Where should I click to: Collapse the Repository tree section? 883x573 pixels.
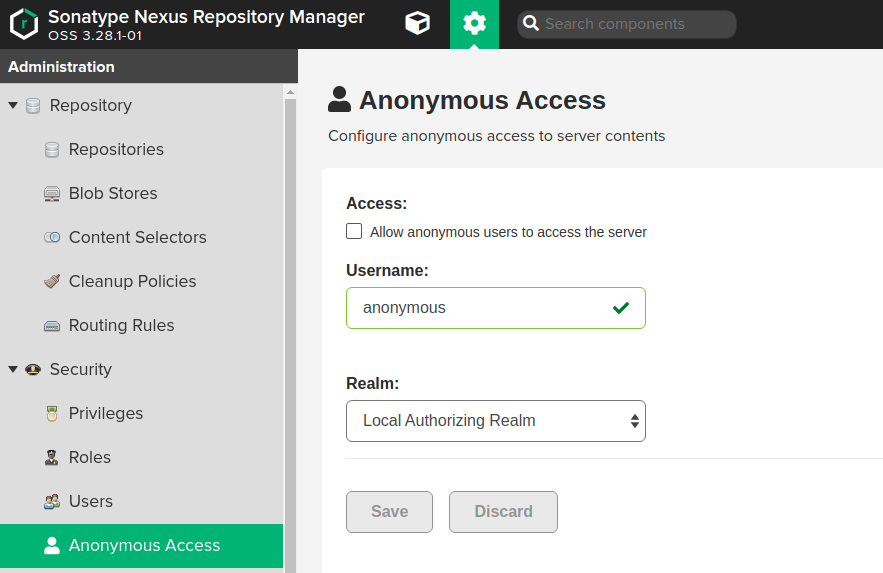point(13,106)
